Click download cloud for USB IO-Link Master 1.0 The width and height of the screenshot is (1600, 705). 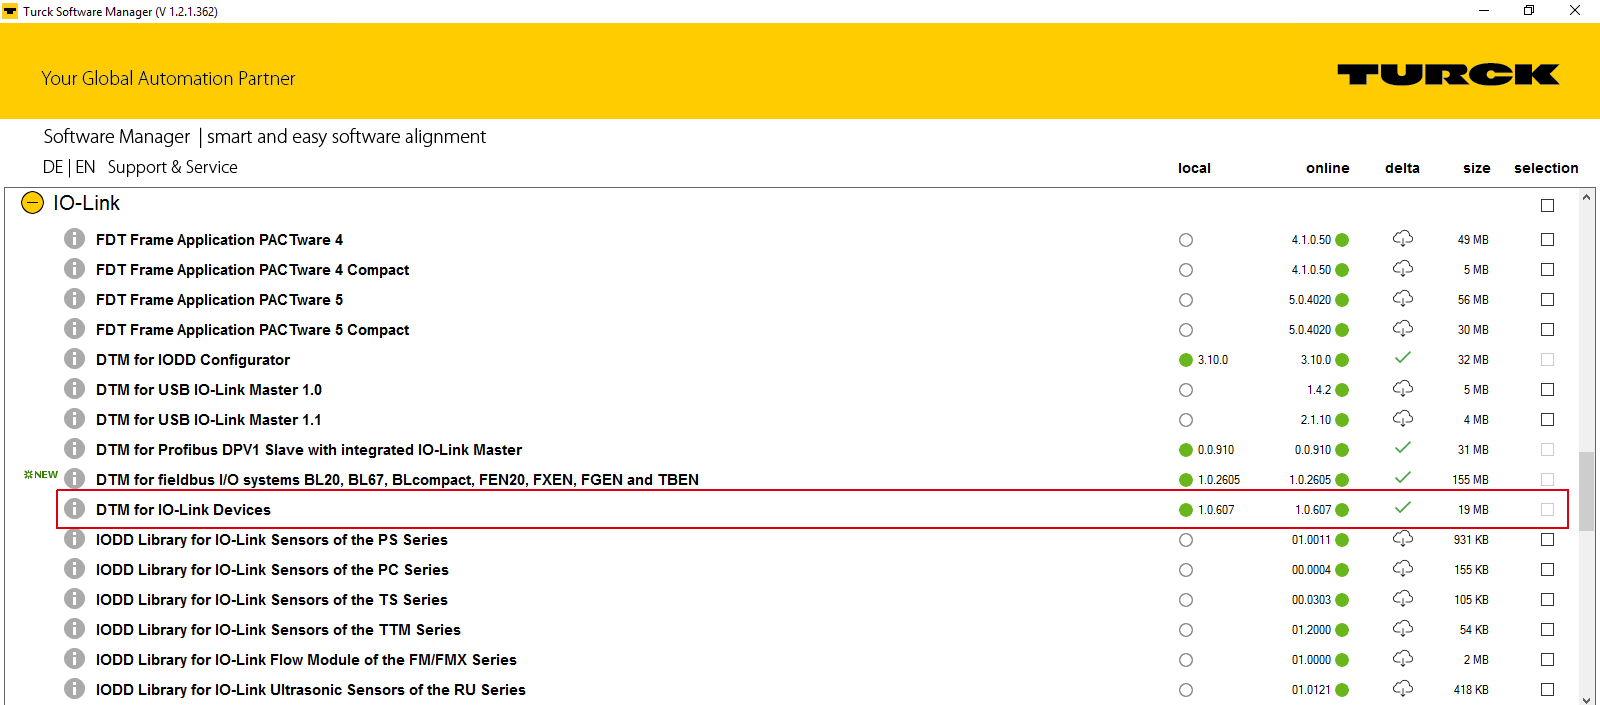click(x=1403, y=388)
